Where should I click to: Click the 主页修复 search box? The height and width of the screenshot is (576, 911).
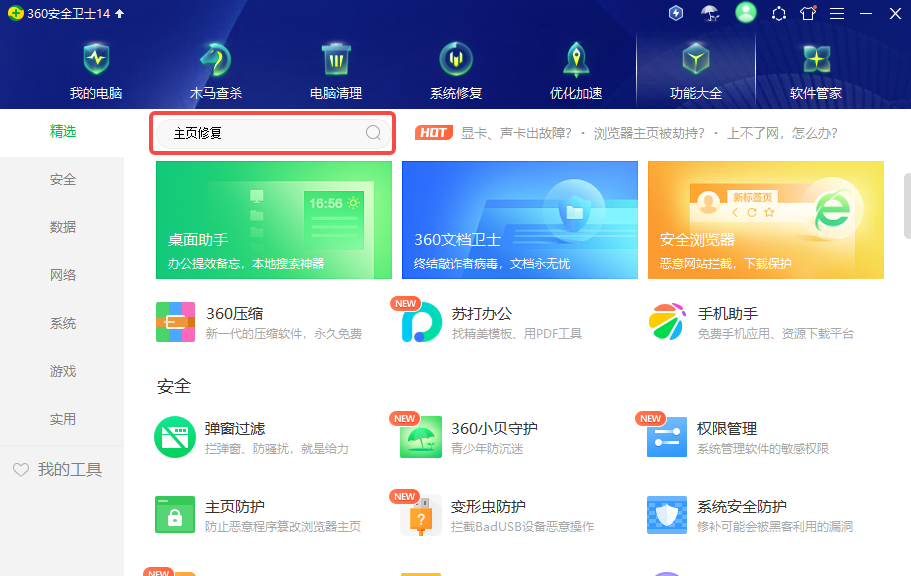[x=272, y=132]
